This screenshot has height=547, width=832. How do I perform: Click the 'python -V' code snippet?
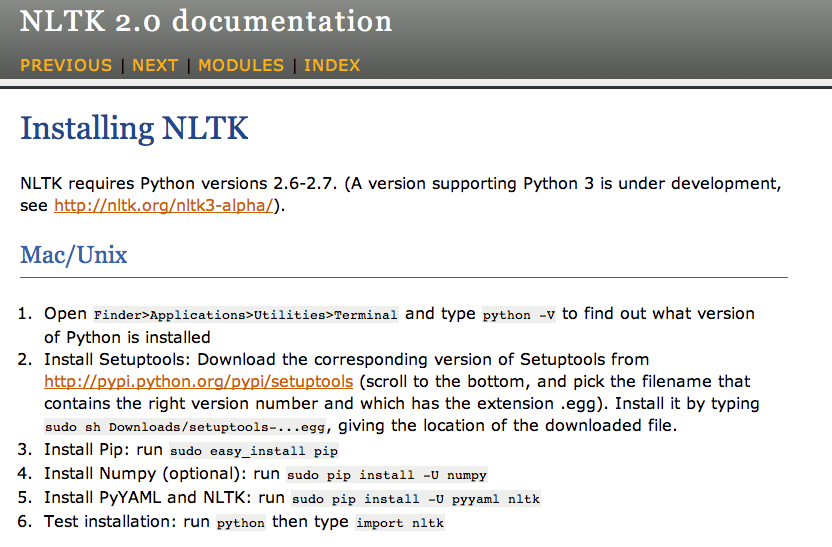pos(519,315)
